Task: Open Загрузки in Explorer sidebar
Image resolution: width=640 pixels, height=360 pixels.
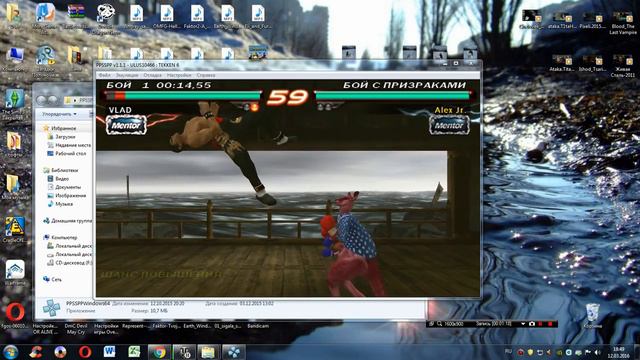Action: click(x=61, y=137)
